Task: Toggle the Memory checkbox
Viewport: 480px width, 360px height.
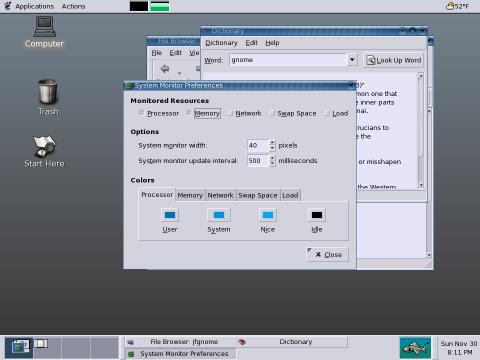Action: (x=189, y=113)
